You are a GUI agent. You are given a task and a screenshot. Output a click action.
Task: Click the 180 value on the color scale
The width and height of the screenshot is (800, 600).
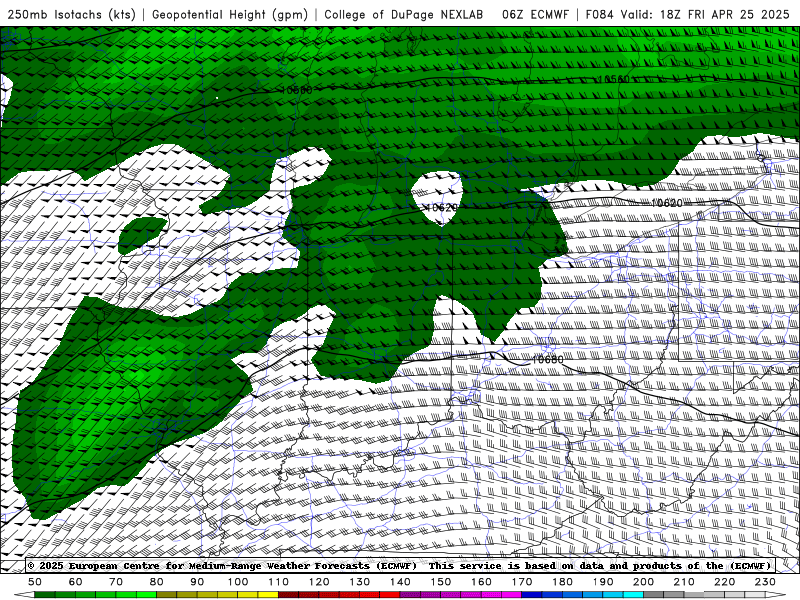tap(562, 582)
